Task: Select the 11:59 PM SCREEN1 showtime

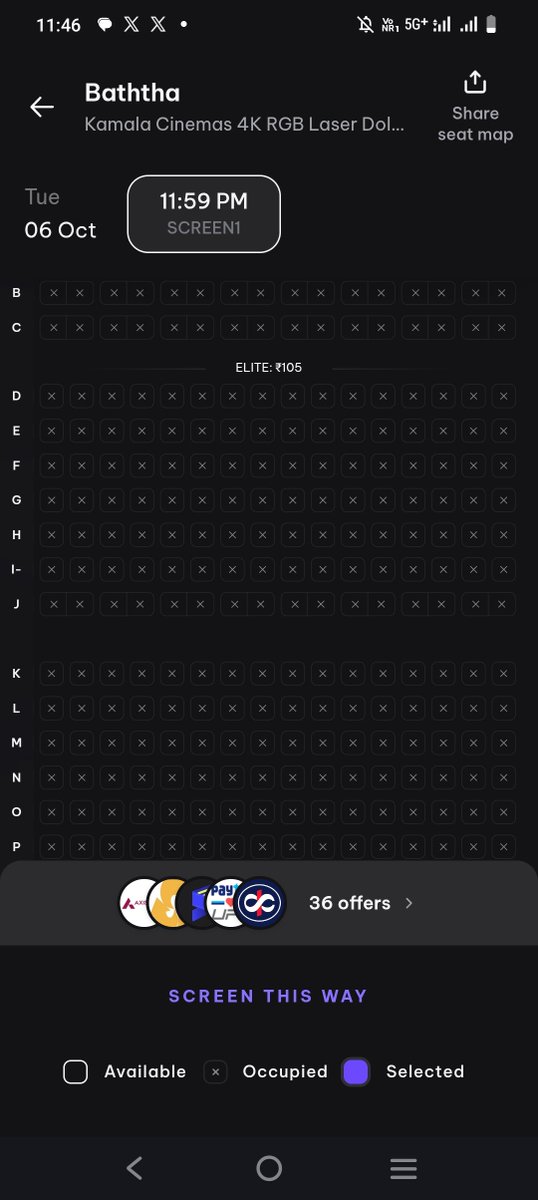Action: [x=204, y=214]
